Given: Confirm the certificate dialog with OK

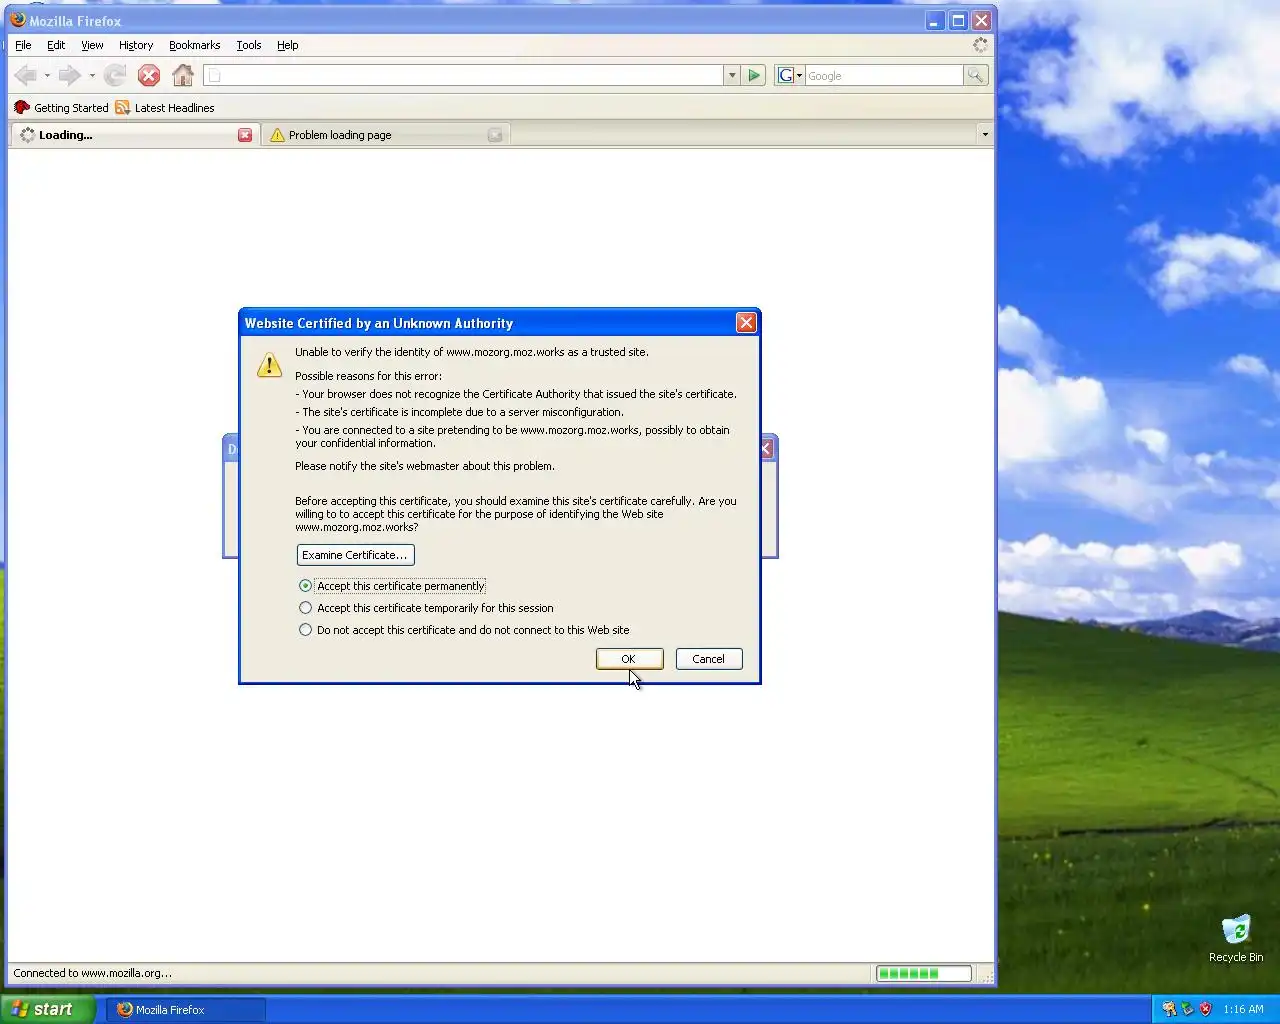Looking at the screenshot, I should tap(629, 659).
